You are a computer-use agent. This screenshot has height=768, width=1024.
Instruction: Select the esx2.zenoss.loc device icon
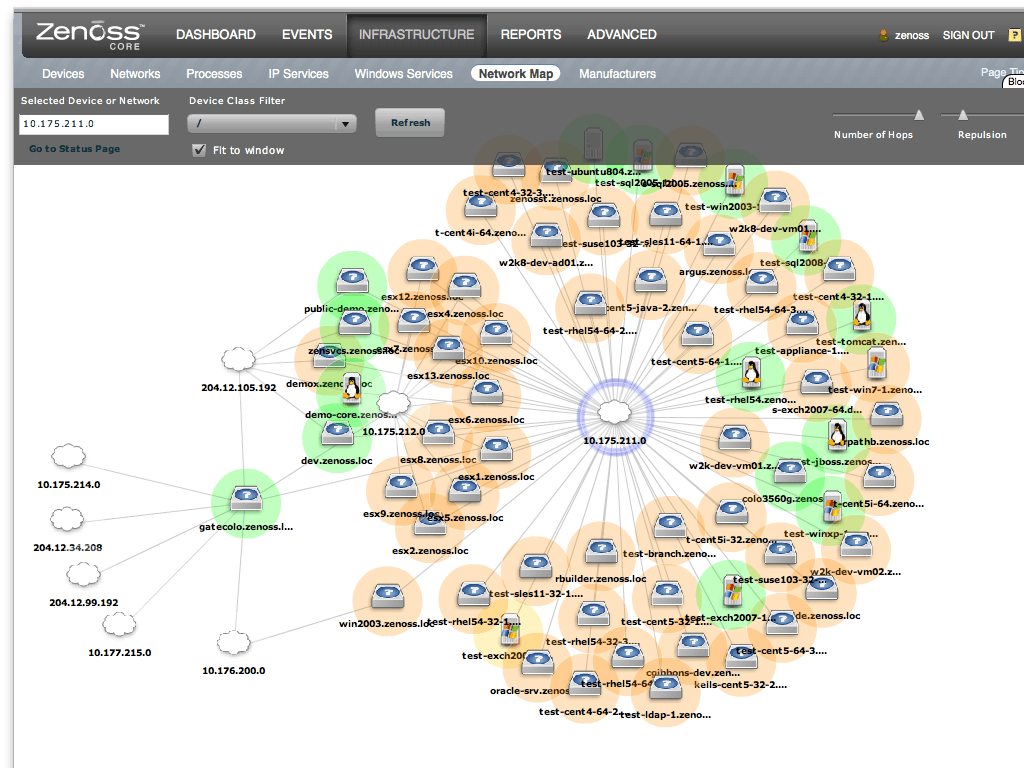[429, 524]
